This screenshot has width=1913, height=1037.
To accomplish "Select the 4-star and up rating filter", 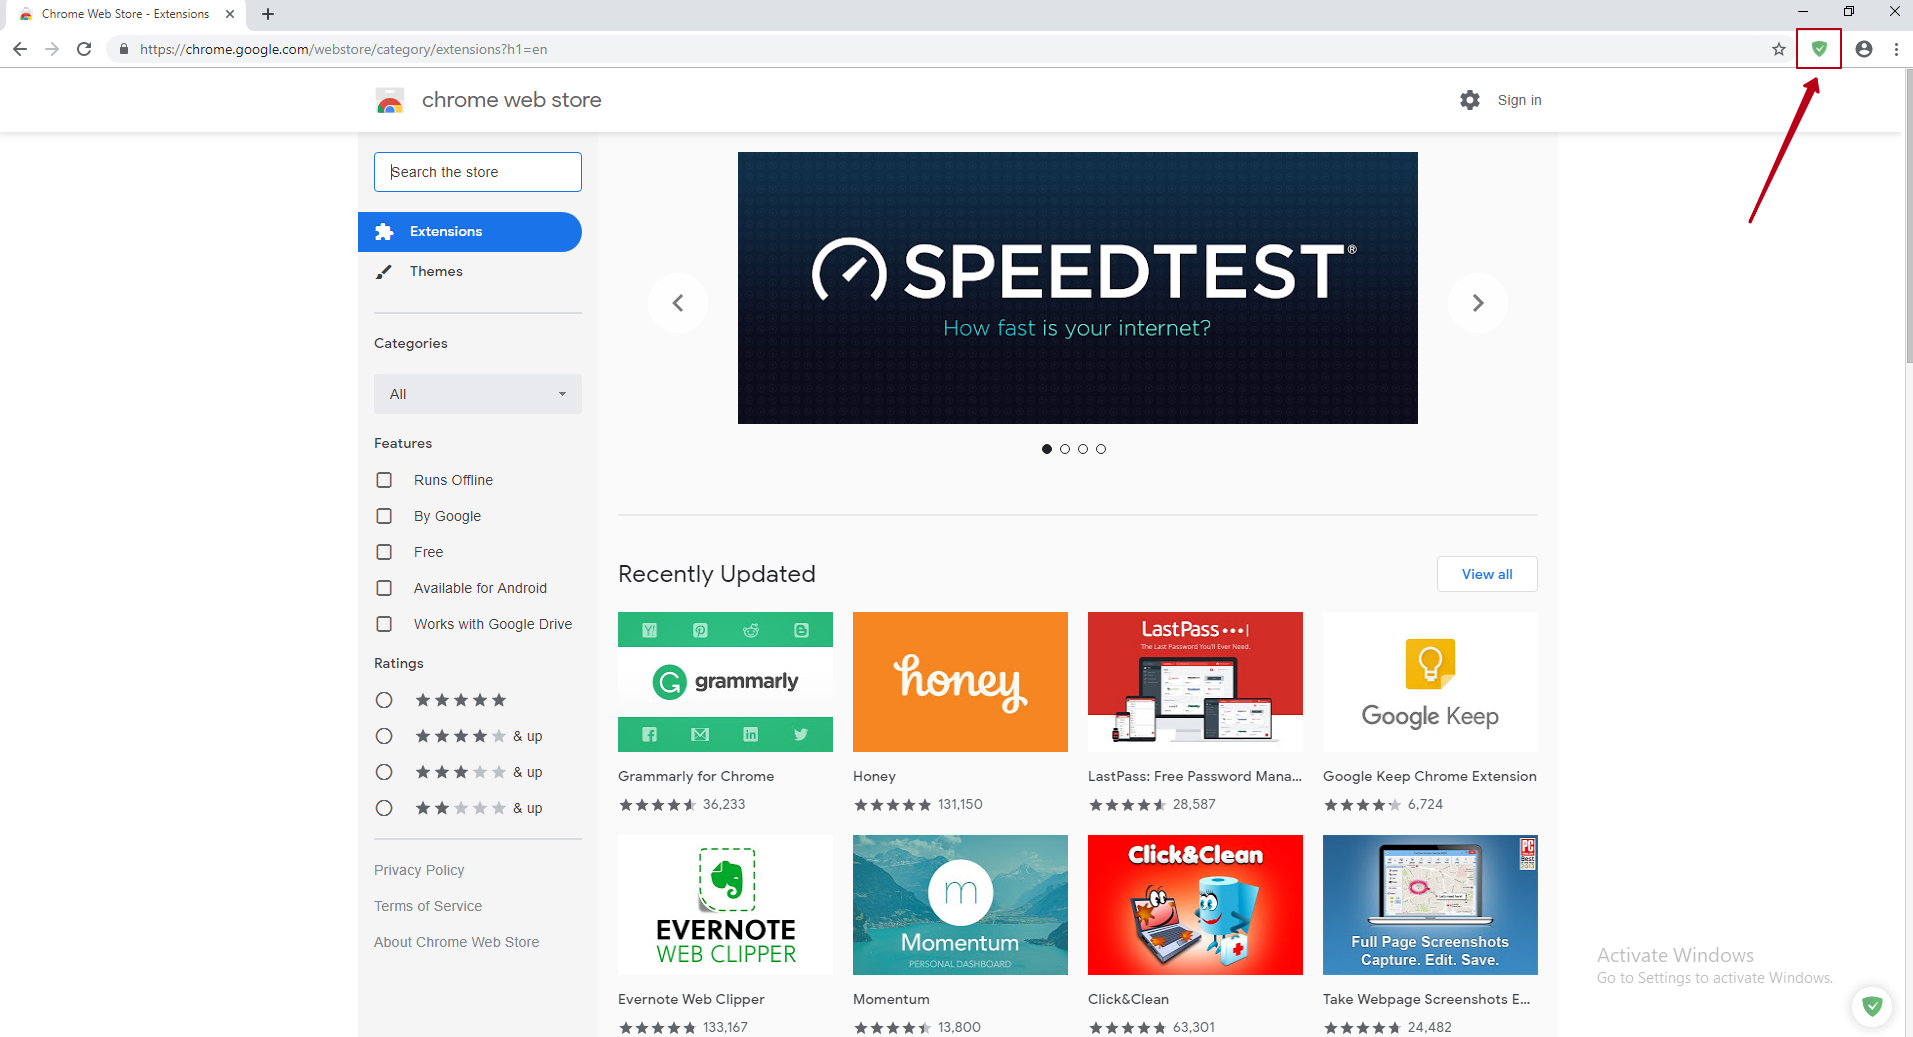I will (x=384, y=736).
